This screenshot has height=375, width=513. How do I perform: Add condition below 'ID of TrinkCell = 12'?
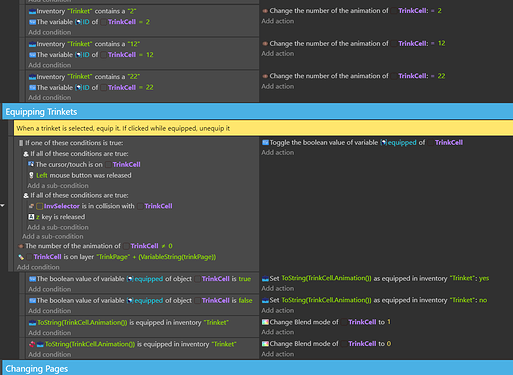tap(50, 65)
